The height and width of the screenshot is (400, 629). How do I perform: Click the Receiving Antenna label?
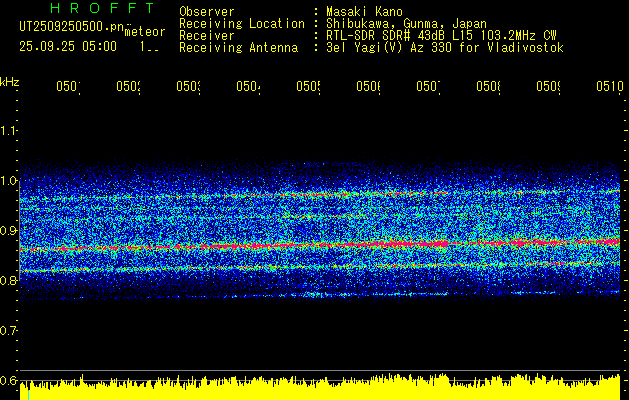(x=238, y=48)
